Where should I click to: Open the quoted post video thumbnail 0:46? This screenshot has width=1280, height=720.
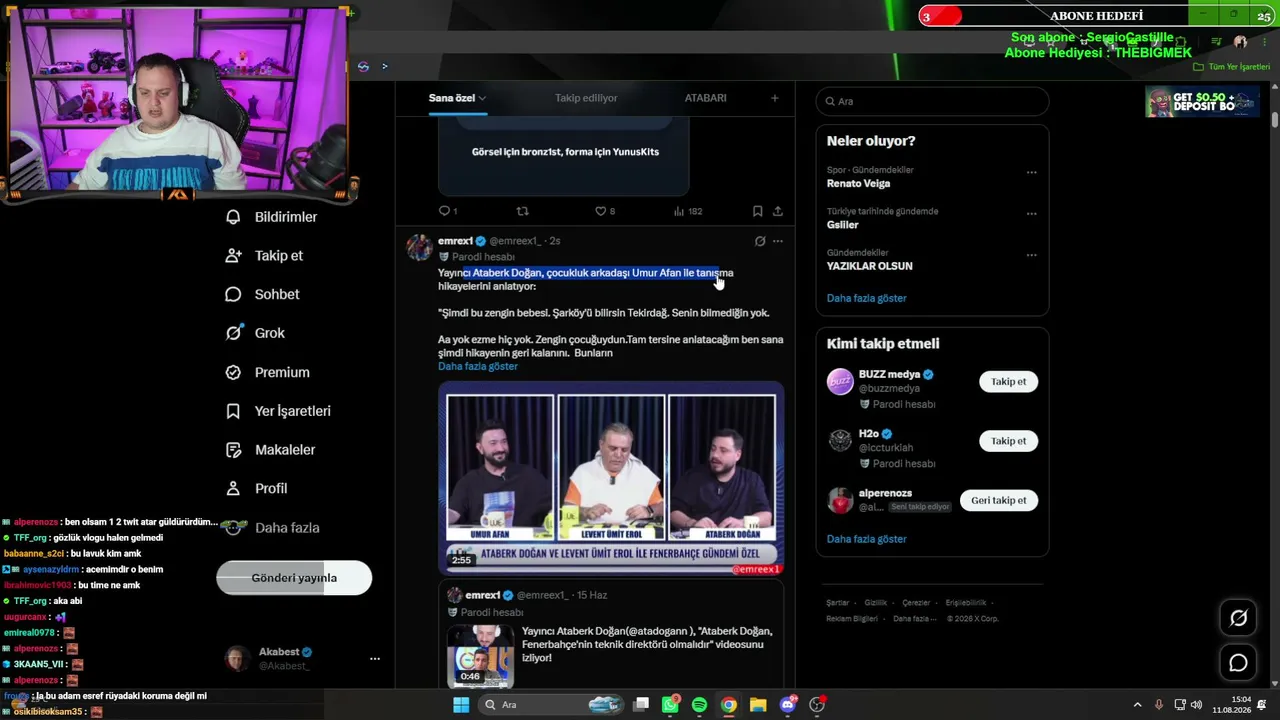pos(480,655)
